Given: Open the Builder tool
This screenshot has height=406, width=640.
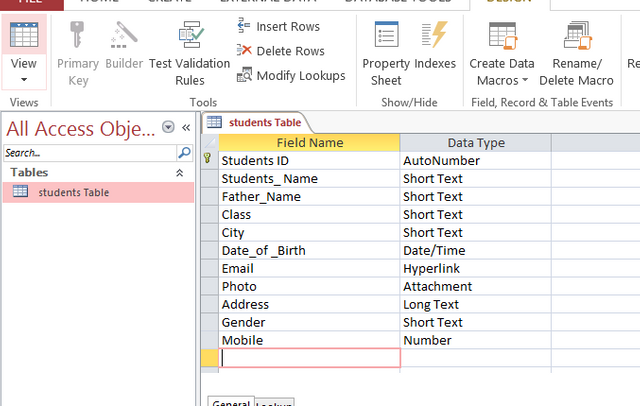Looking at the screenshot, I should click(124, 46).
